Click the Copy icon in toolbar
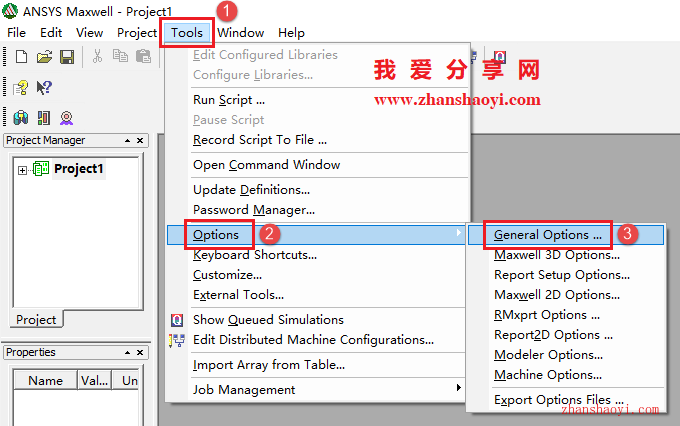The image size is (680, 426). (120, 56)
